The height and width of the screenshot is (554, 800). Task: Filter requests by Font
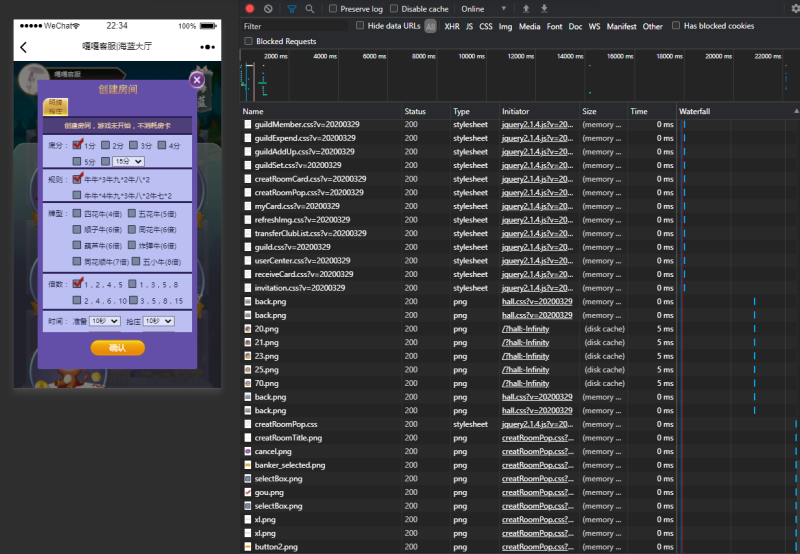pos(554,27)
